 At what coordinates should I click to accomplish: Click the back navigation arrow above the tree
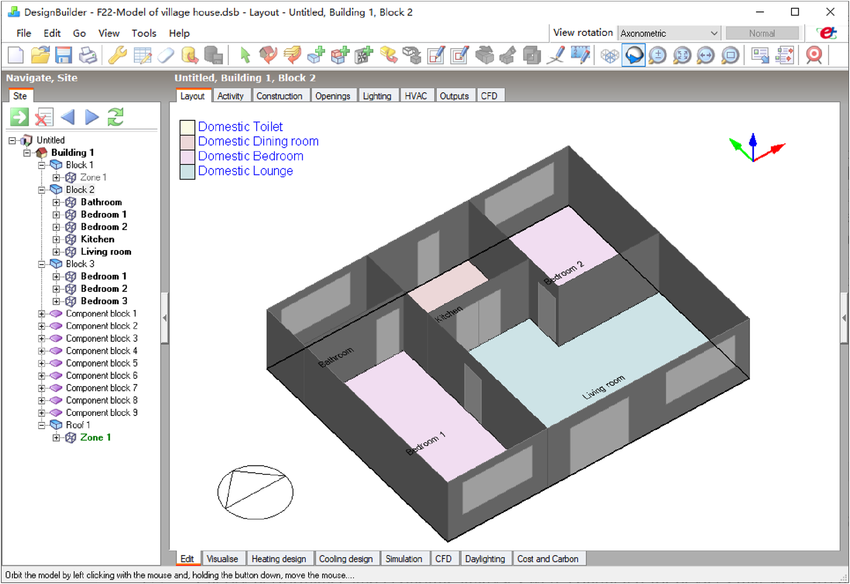coord(68,117)
